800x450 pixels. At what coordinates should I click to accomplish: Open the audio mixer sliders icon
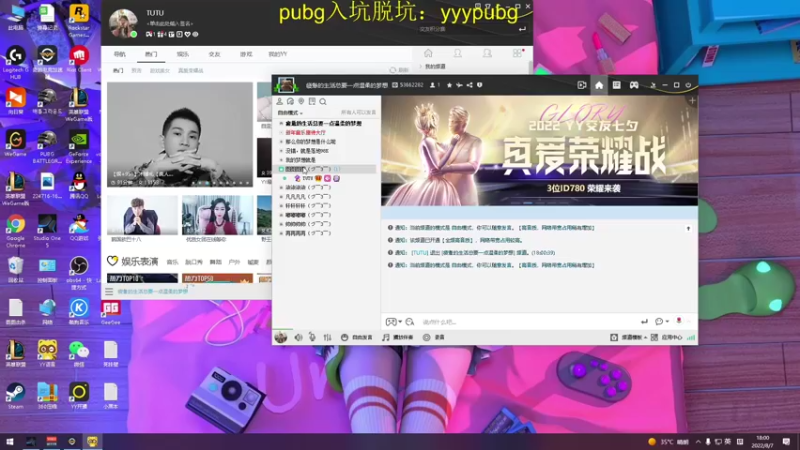328,337
